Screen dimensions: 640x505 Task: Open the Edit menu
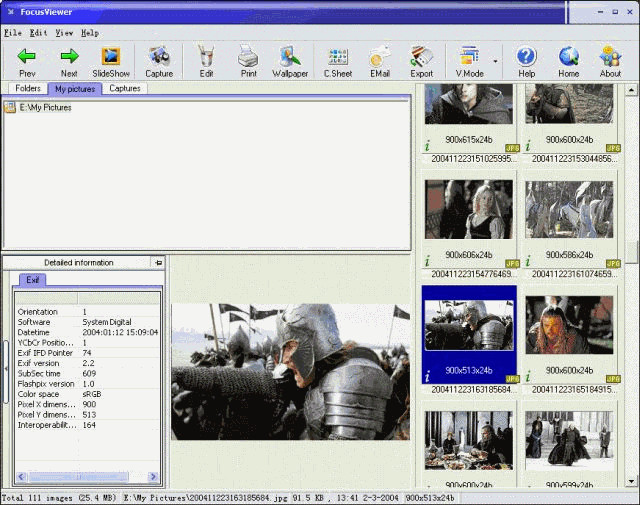[38, 33]
